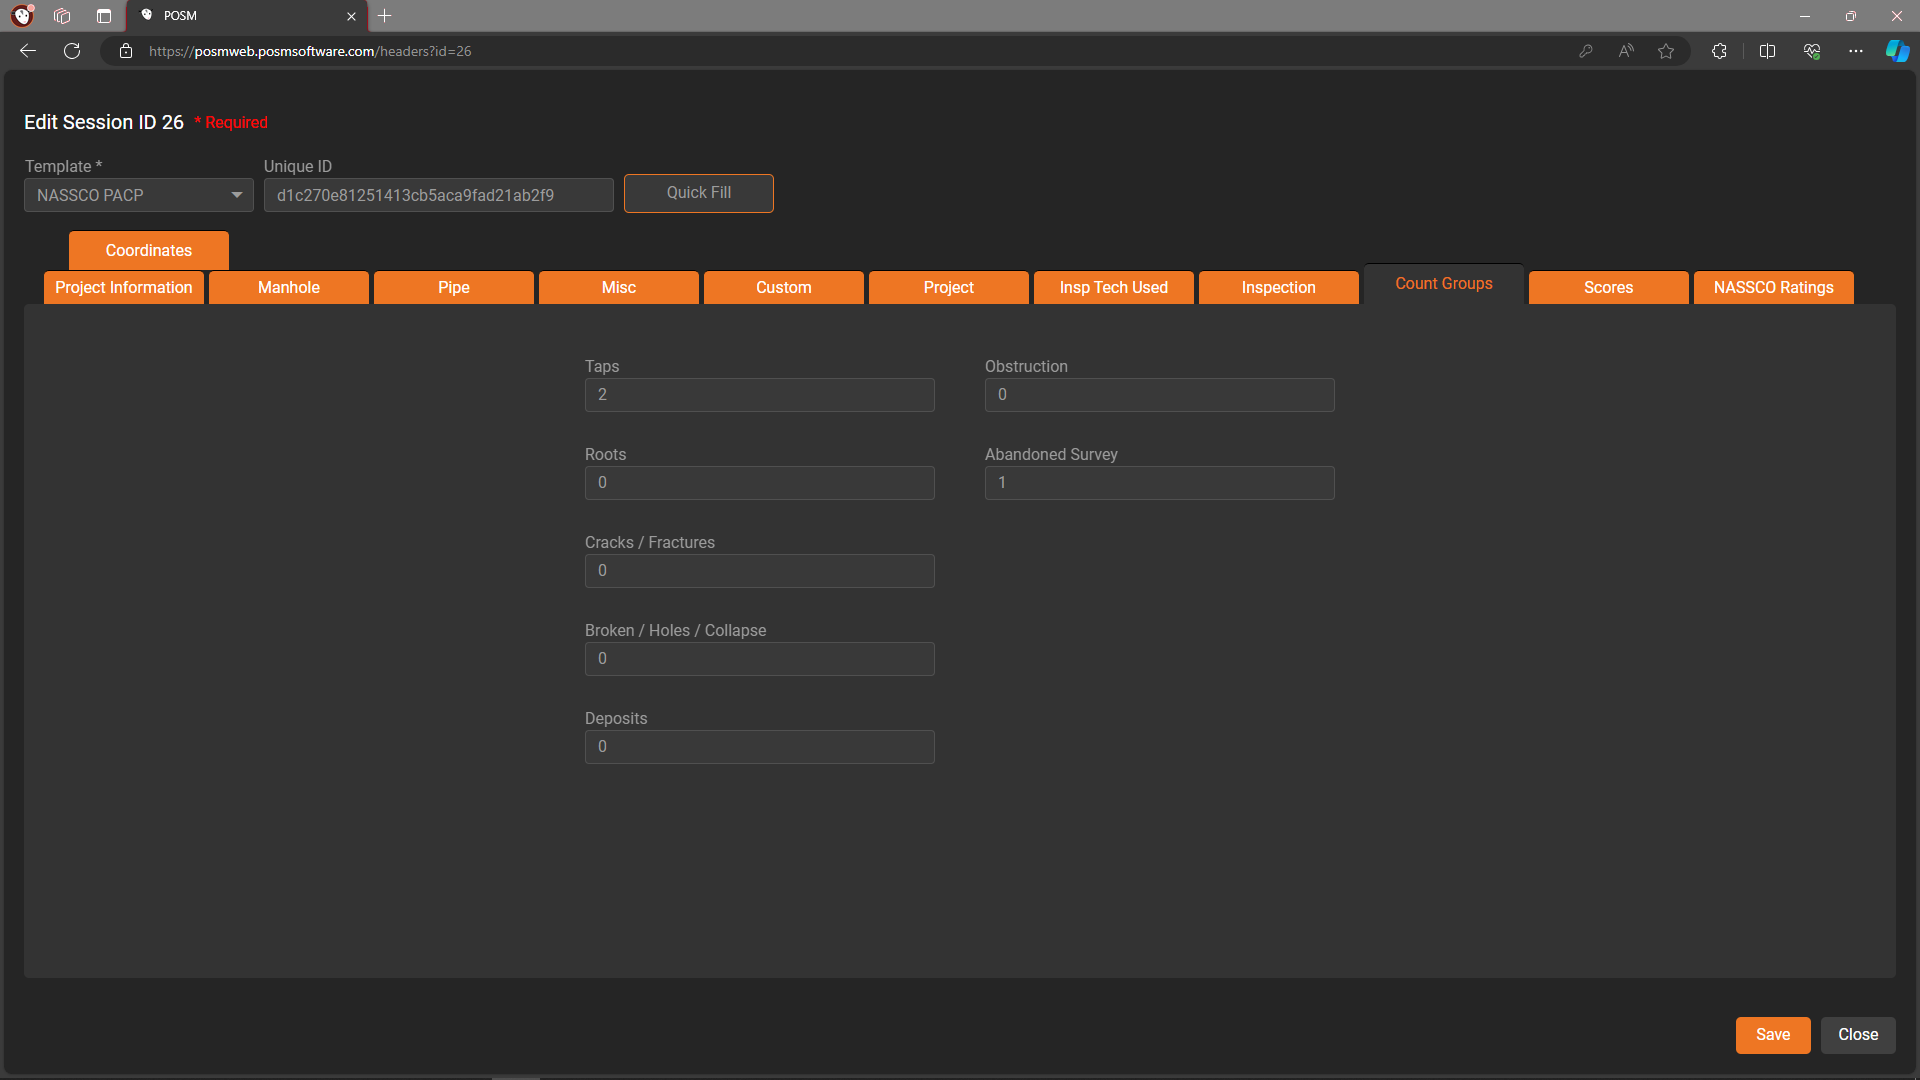Screen dimensions: 1920x1080
Task: Open the Workspaces icon in title bar
Action: pyautogui.click(x=62, y=16)
